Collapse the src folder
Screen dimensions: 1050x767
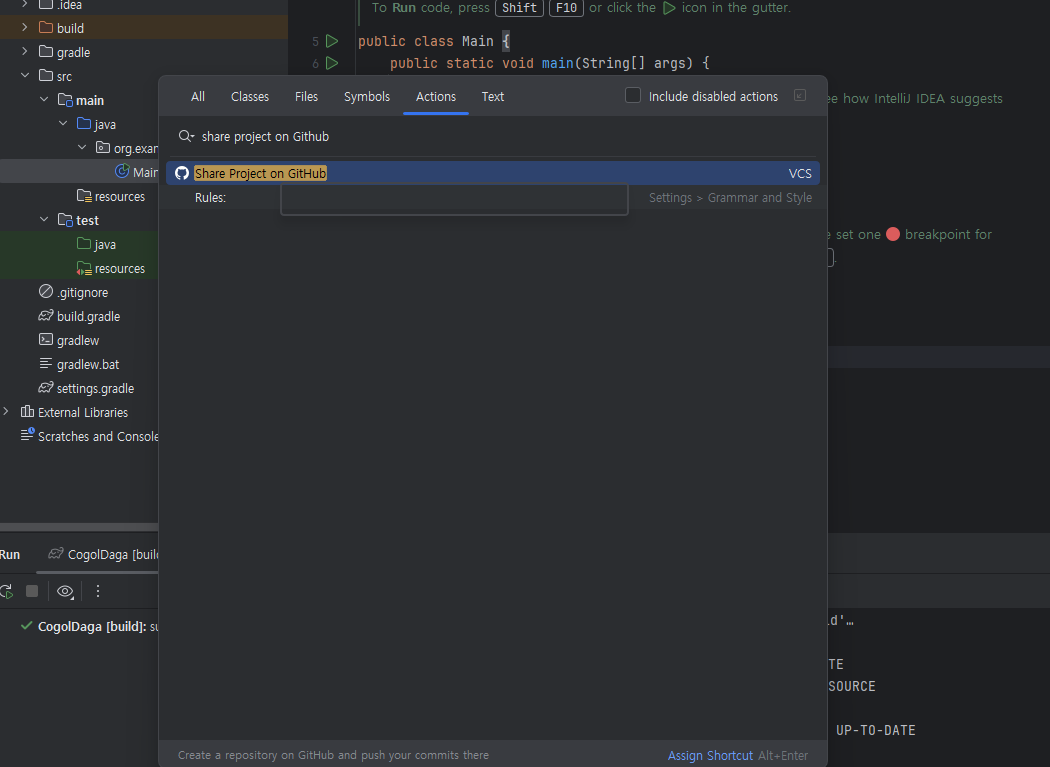pyautogui.click(x=25, y=76)
